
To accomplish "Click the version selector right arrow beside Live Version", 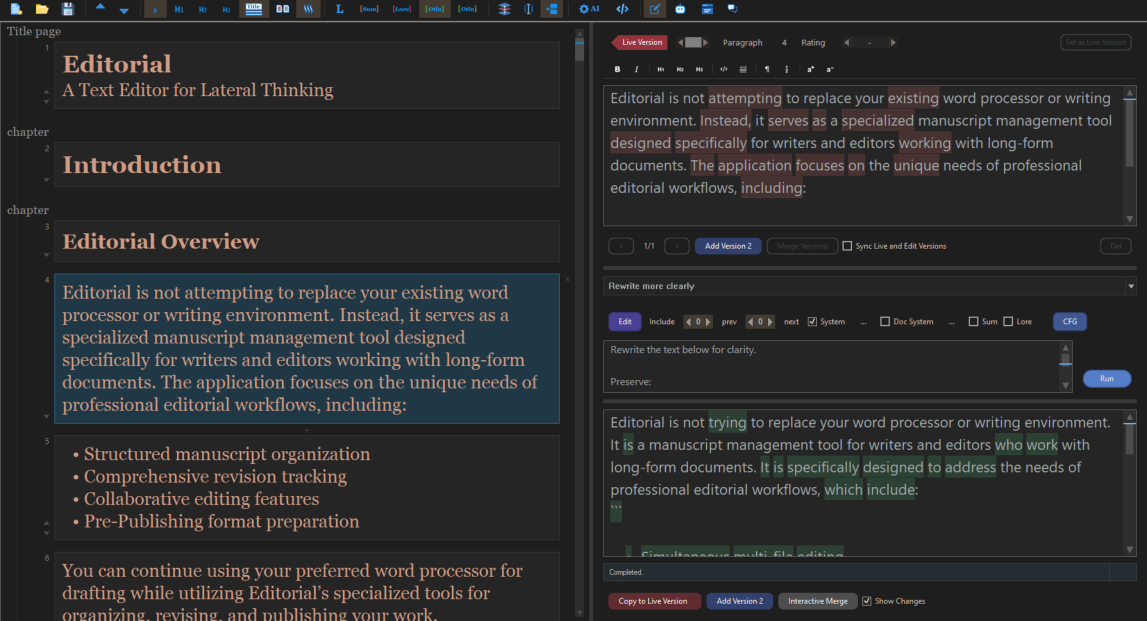I will pyautogui.click(x=705, y=42).
